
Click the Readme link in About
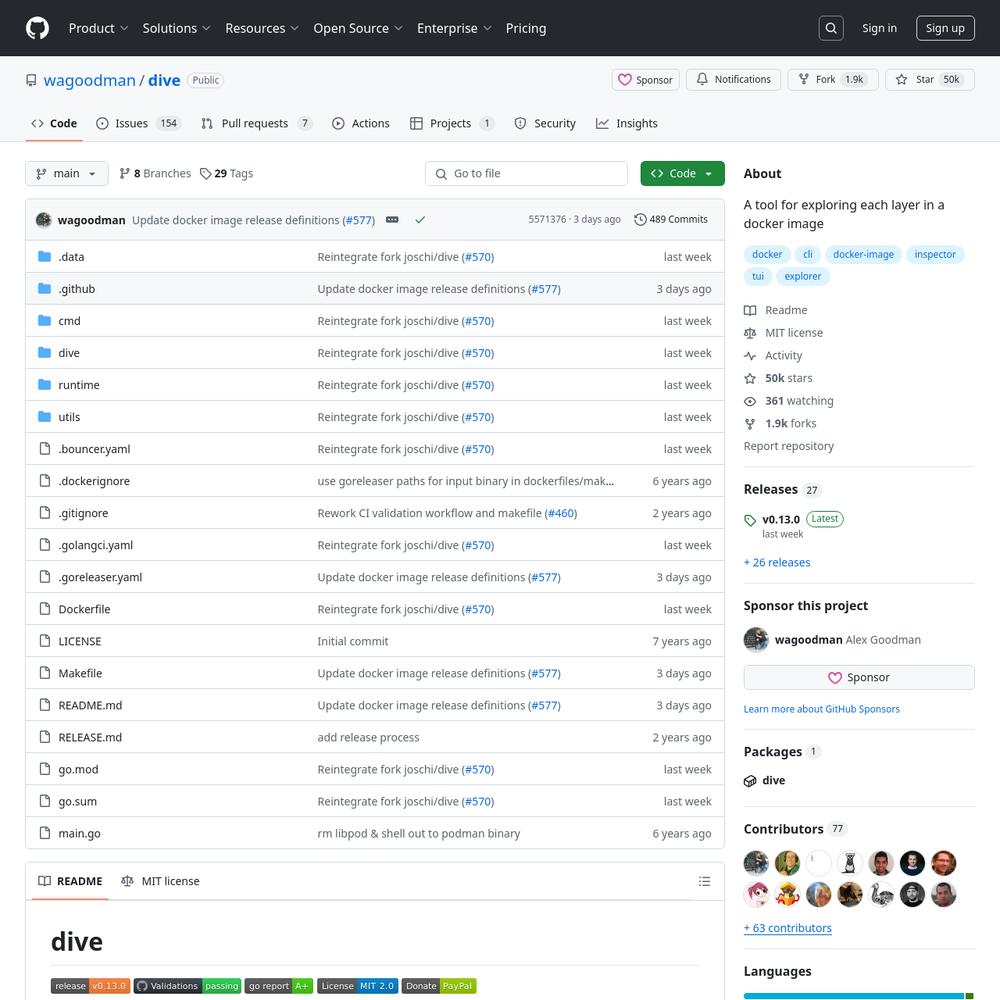tap(786, 310)
